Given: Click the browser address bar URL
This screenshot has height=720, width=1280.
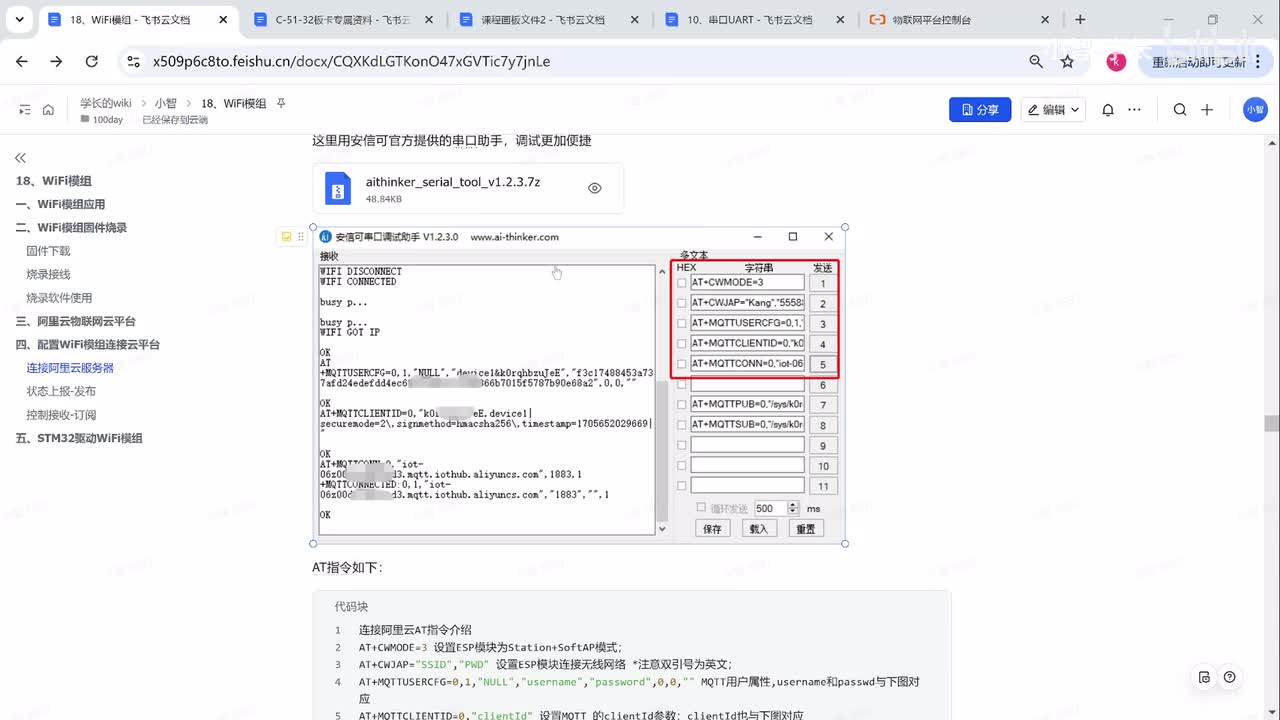Looking at the screenshot, I should pos(351,61).
